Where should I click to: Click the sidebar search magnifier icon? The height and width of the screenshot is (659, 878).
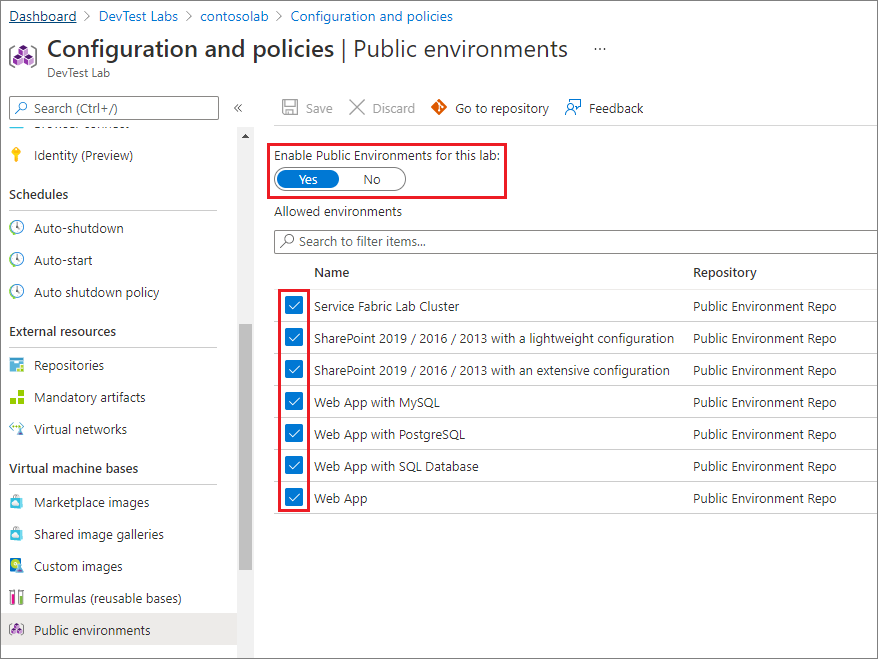21,108
